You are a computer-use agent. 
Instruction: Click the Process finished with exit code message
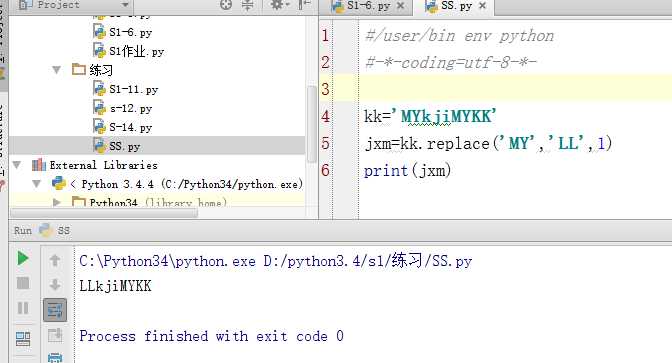(x=211, y=336)
